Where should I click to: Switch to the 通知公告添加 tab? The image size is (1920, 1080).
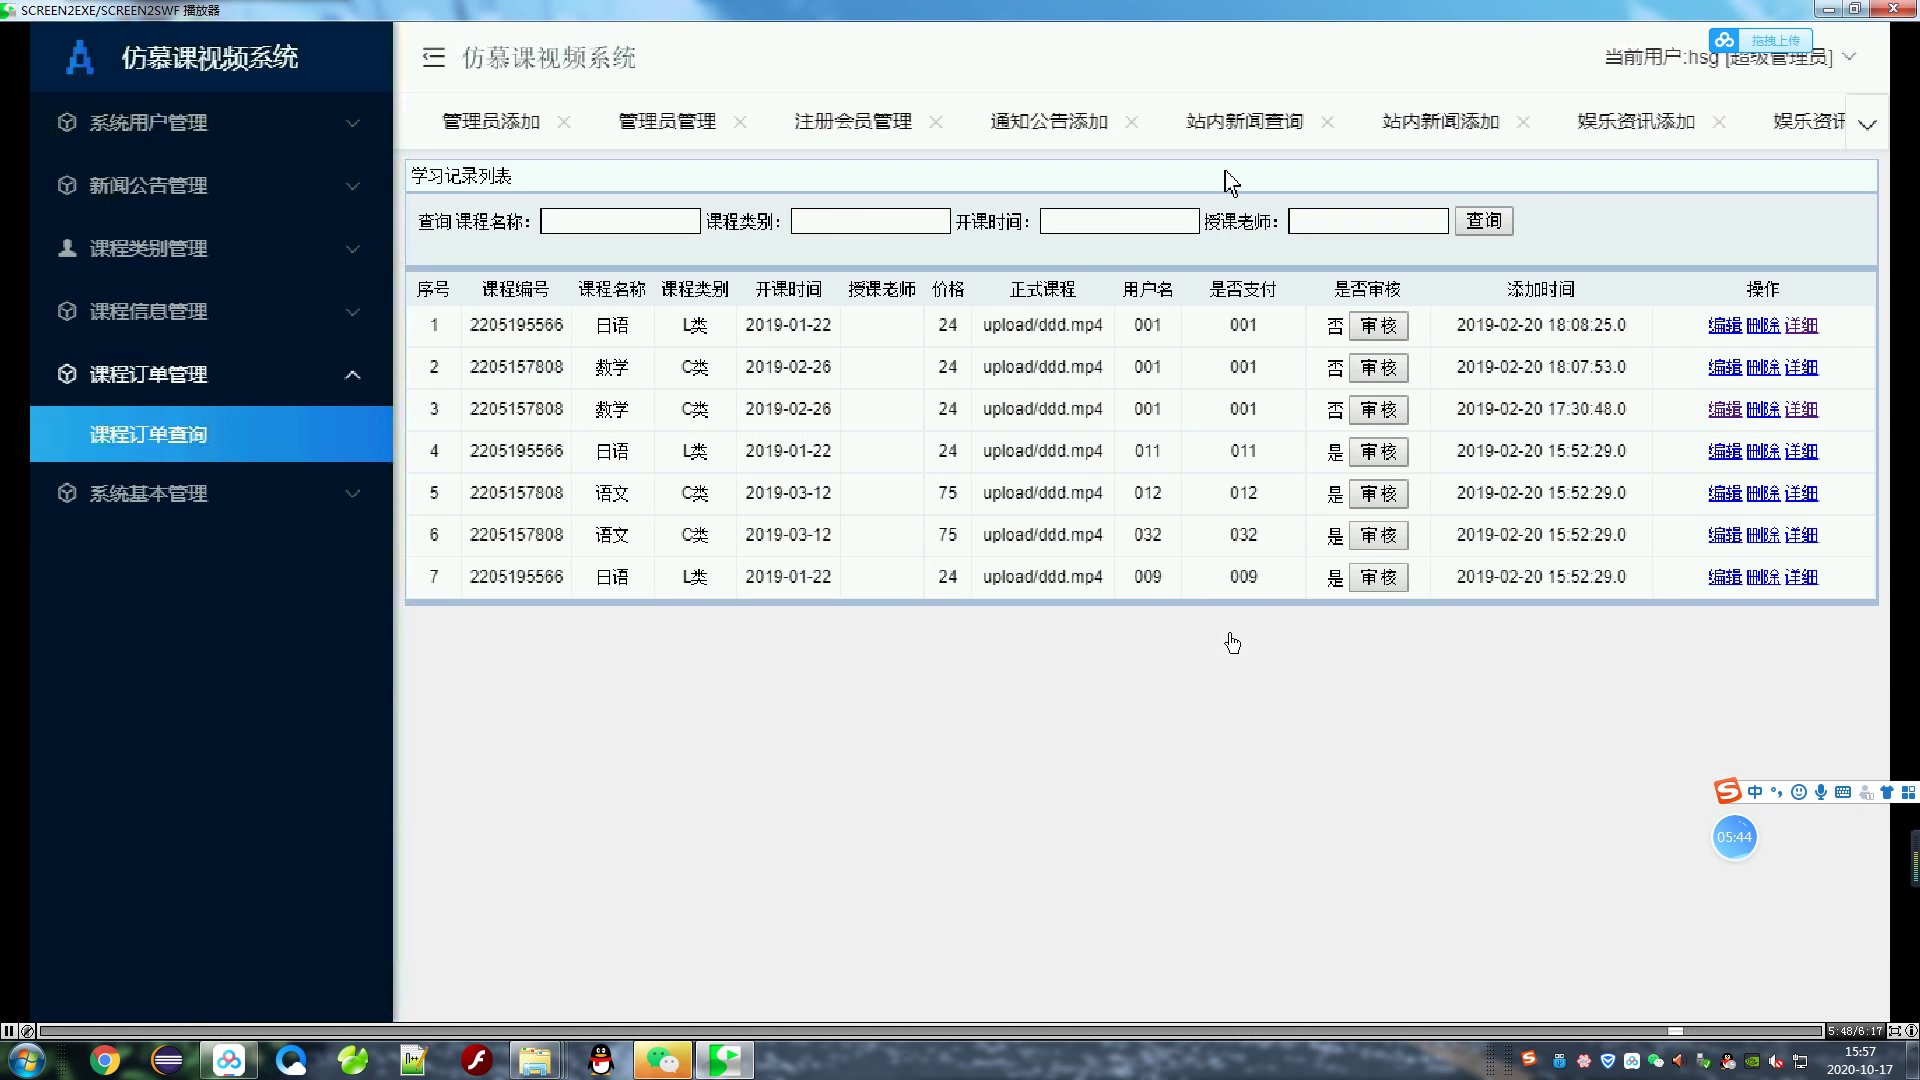tap(1049, 122)
